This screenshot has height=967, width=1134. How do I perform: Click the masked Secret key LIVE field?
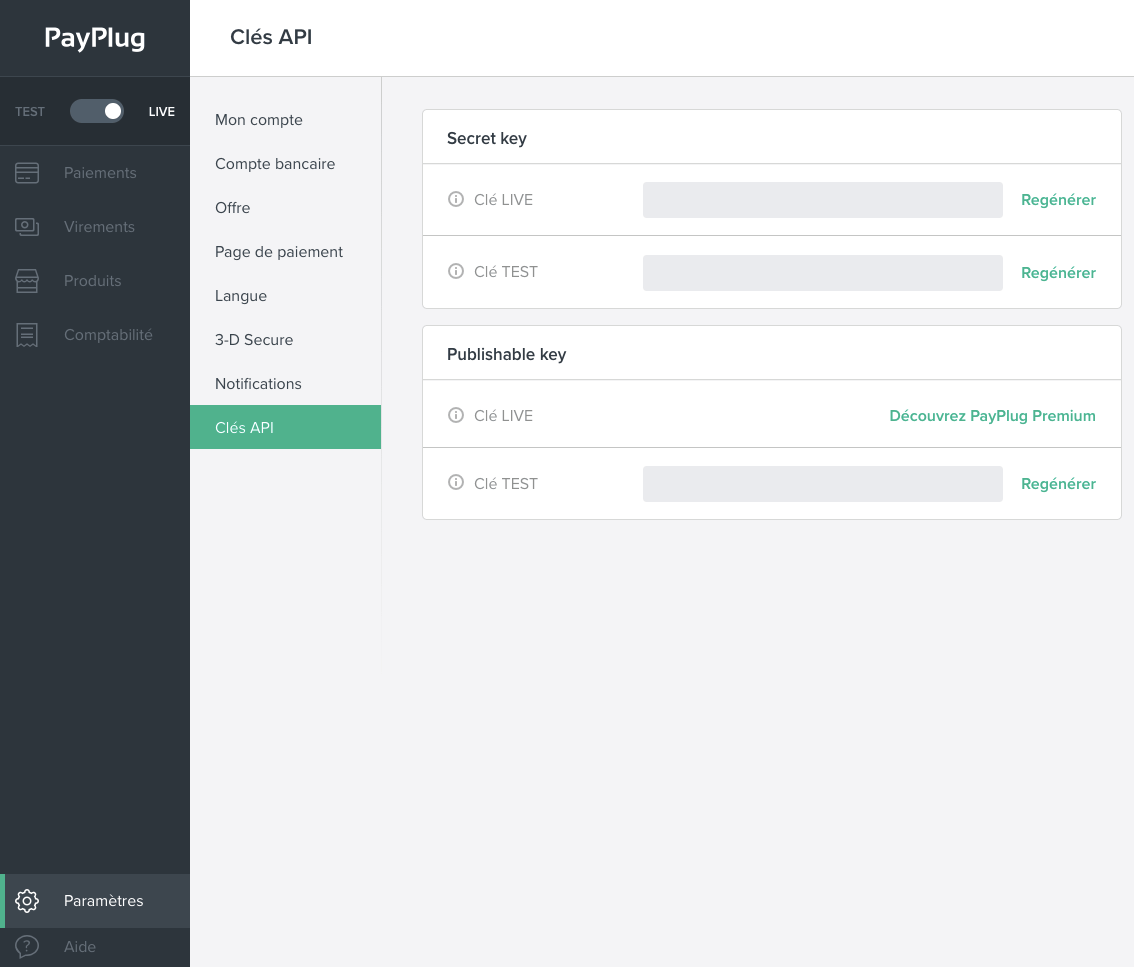tap(822, 199)
